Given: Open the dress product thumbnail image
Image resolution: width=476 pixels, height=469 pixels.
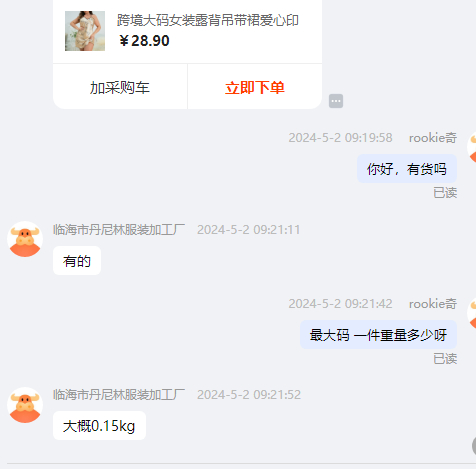Looking at the screenshot, I should (x=85, y=31).
